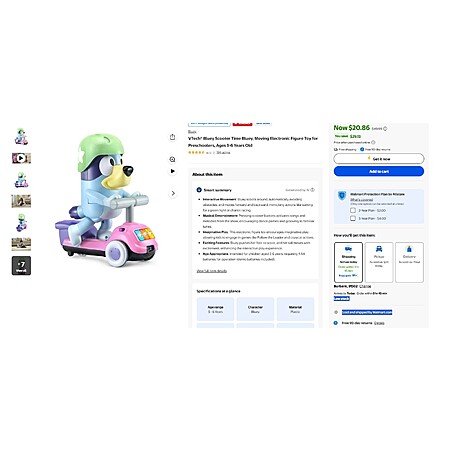The height and width of the screenshot is (450, 450).
Task: Click the info icon next to Generated by AI
Action: 312,190
